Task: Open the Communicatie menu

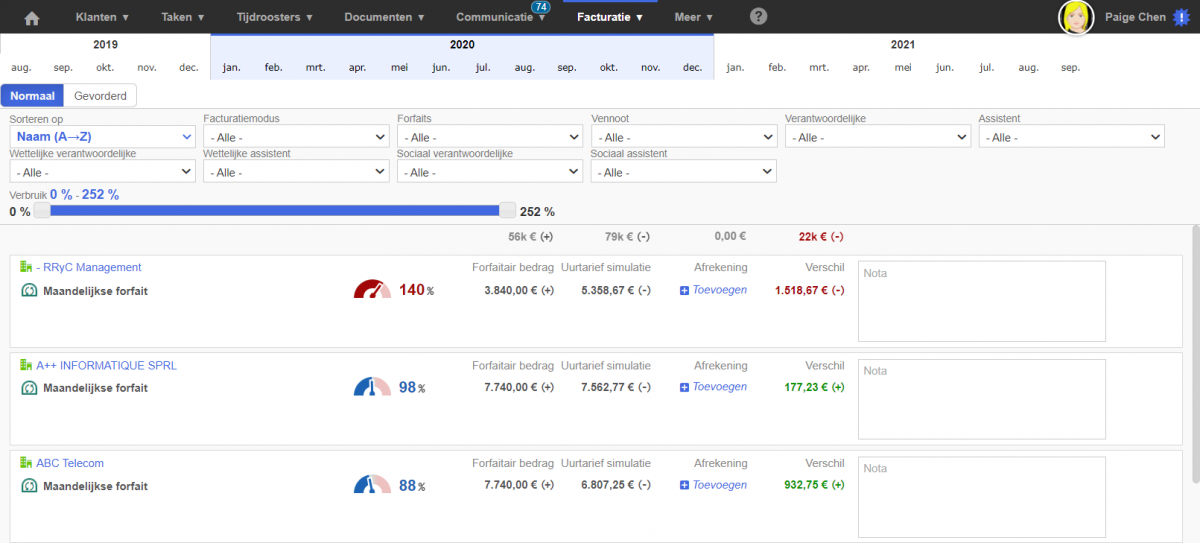Action: click(500, 17)
